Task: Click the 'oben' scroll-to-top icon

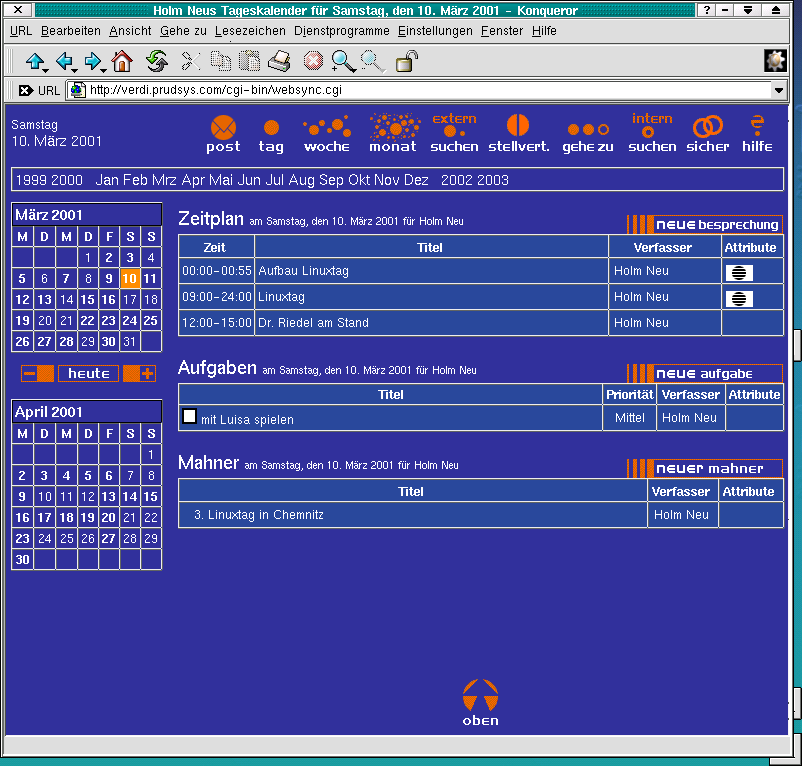Action: coord(480,694)
